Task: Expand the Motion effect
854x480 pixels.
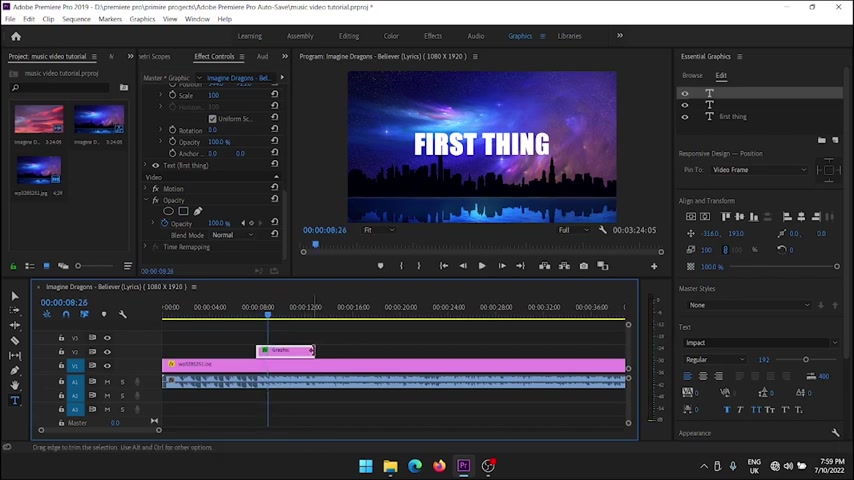Action: [x=145, y=189]
